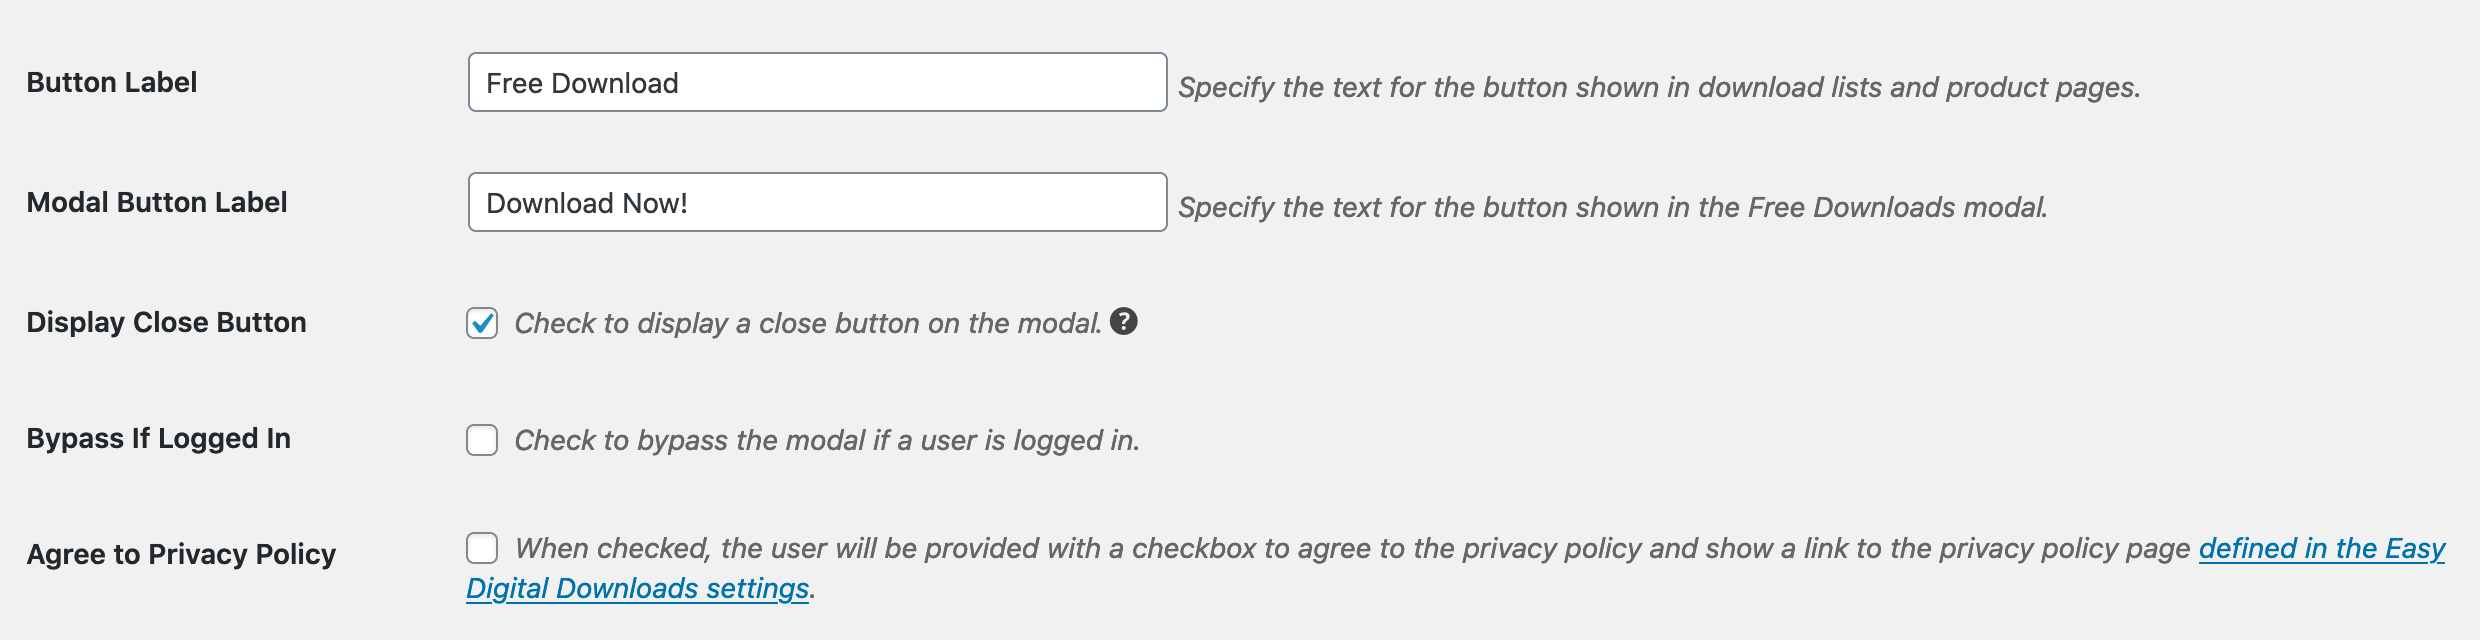Uncheck the Display Close Button checkbox
Screen dimensions: 2480x640
click(482, 323)
